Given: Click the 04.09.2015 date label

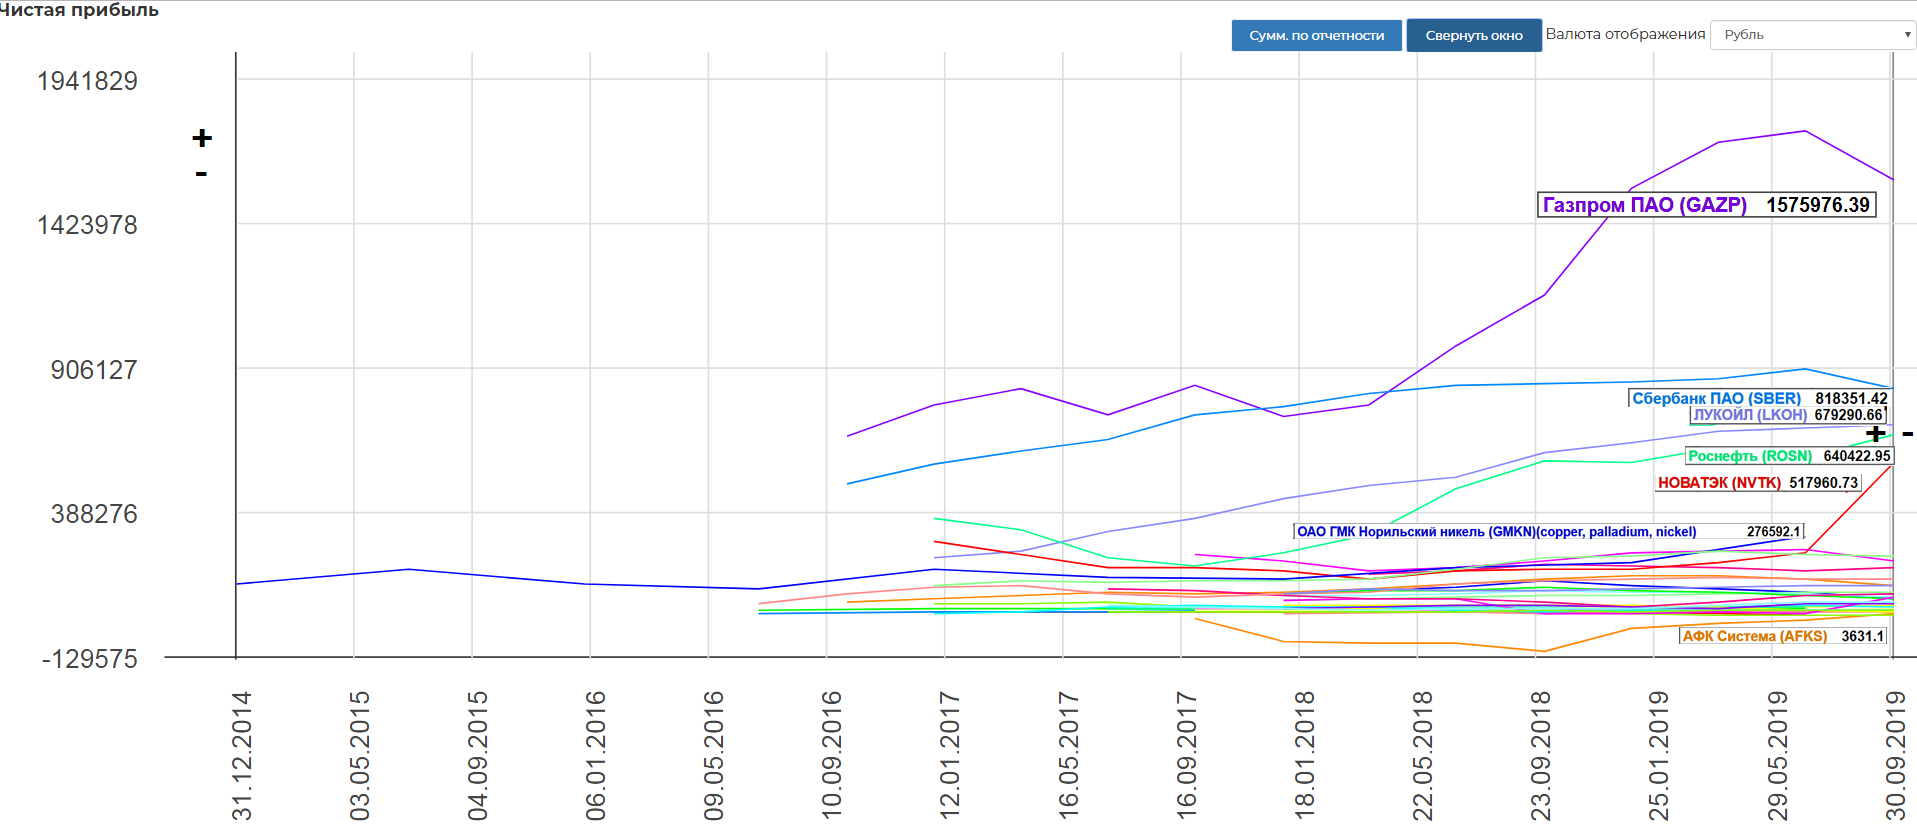Looking at the screenshot, I should [478, 756].
